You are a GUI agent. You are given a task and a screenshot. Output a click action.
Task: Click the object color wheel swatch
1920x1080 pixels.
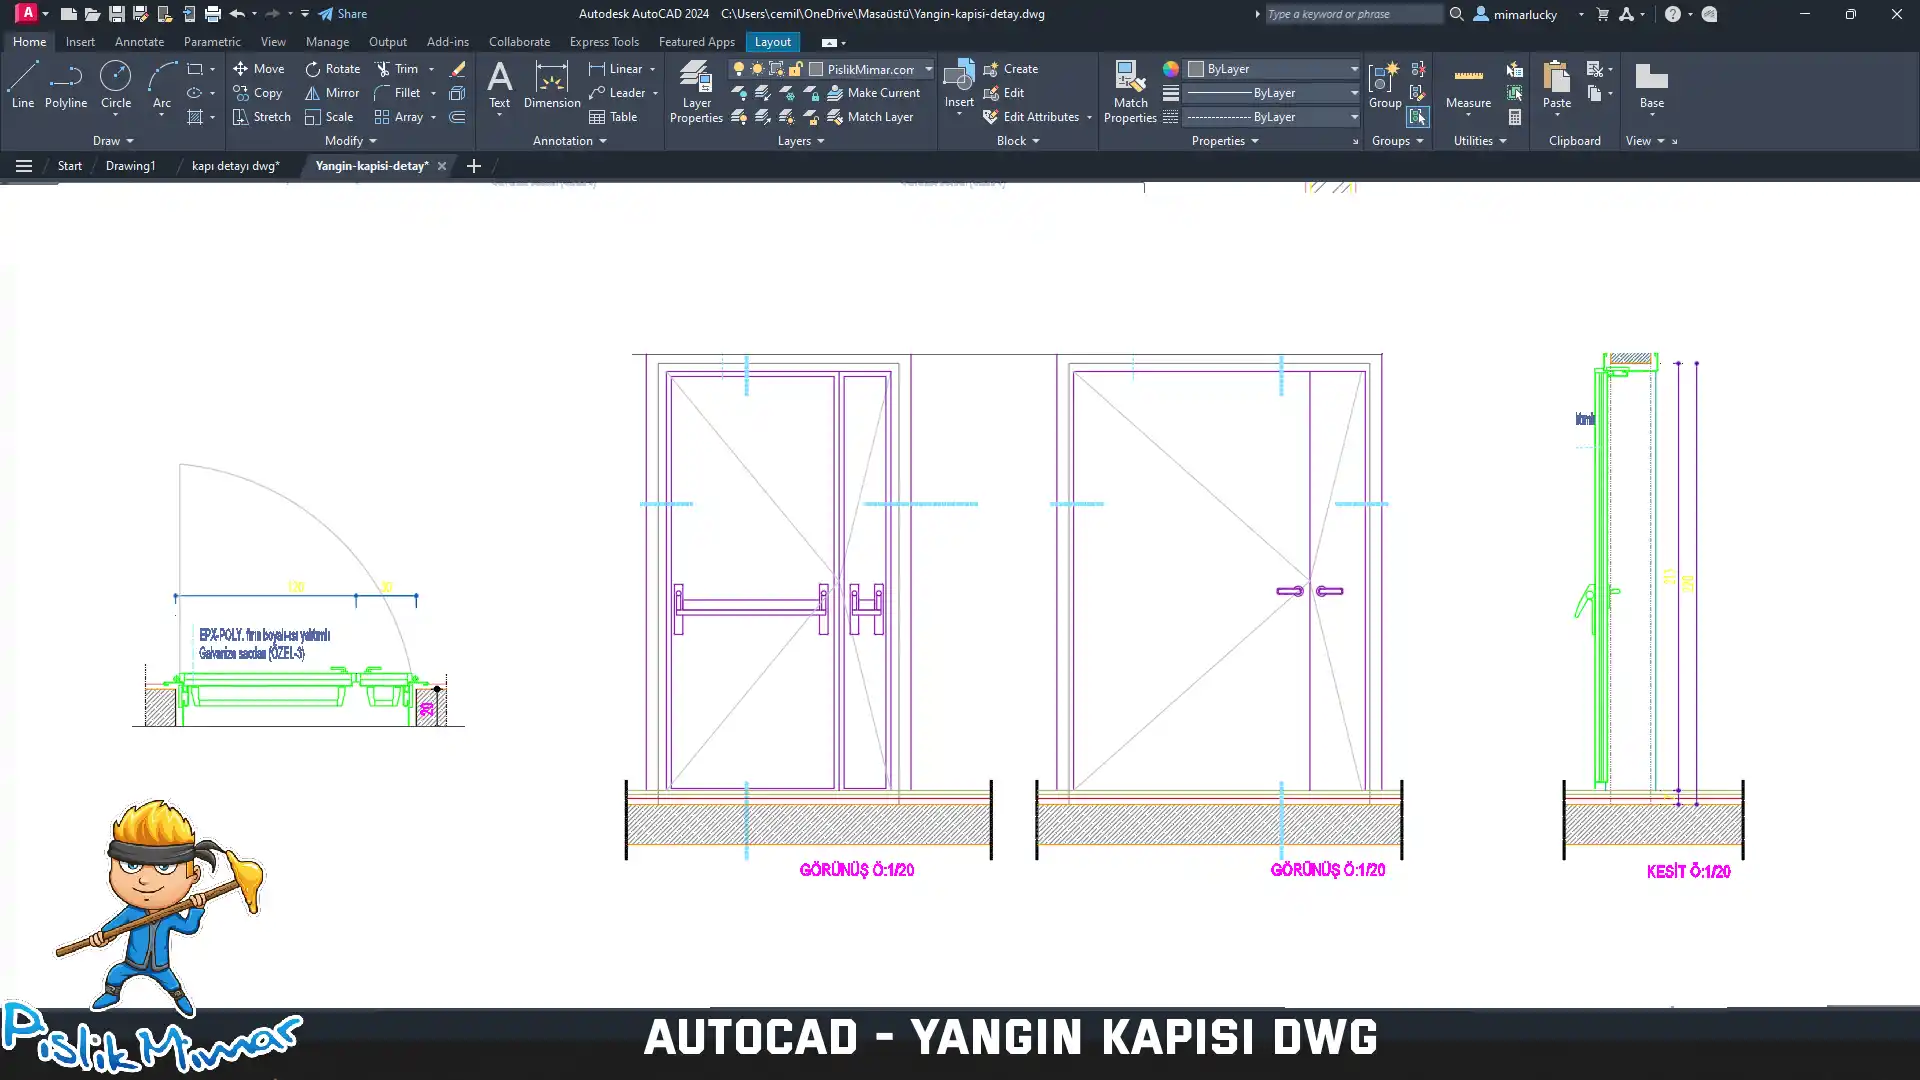(x=1170, y=69)
